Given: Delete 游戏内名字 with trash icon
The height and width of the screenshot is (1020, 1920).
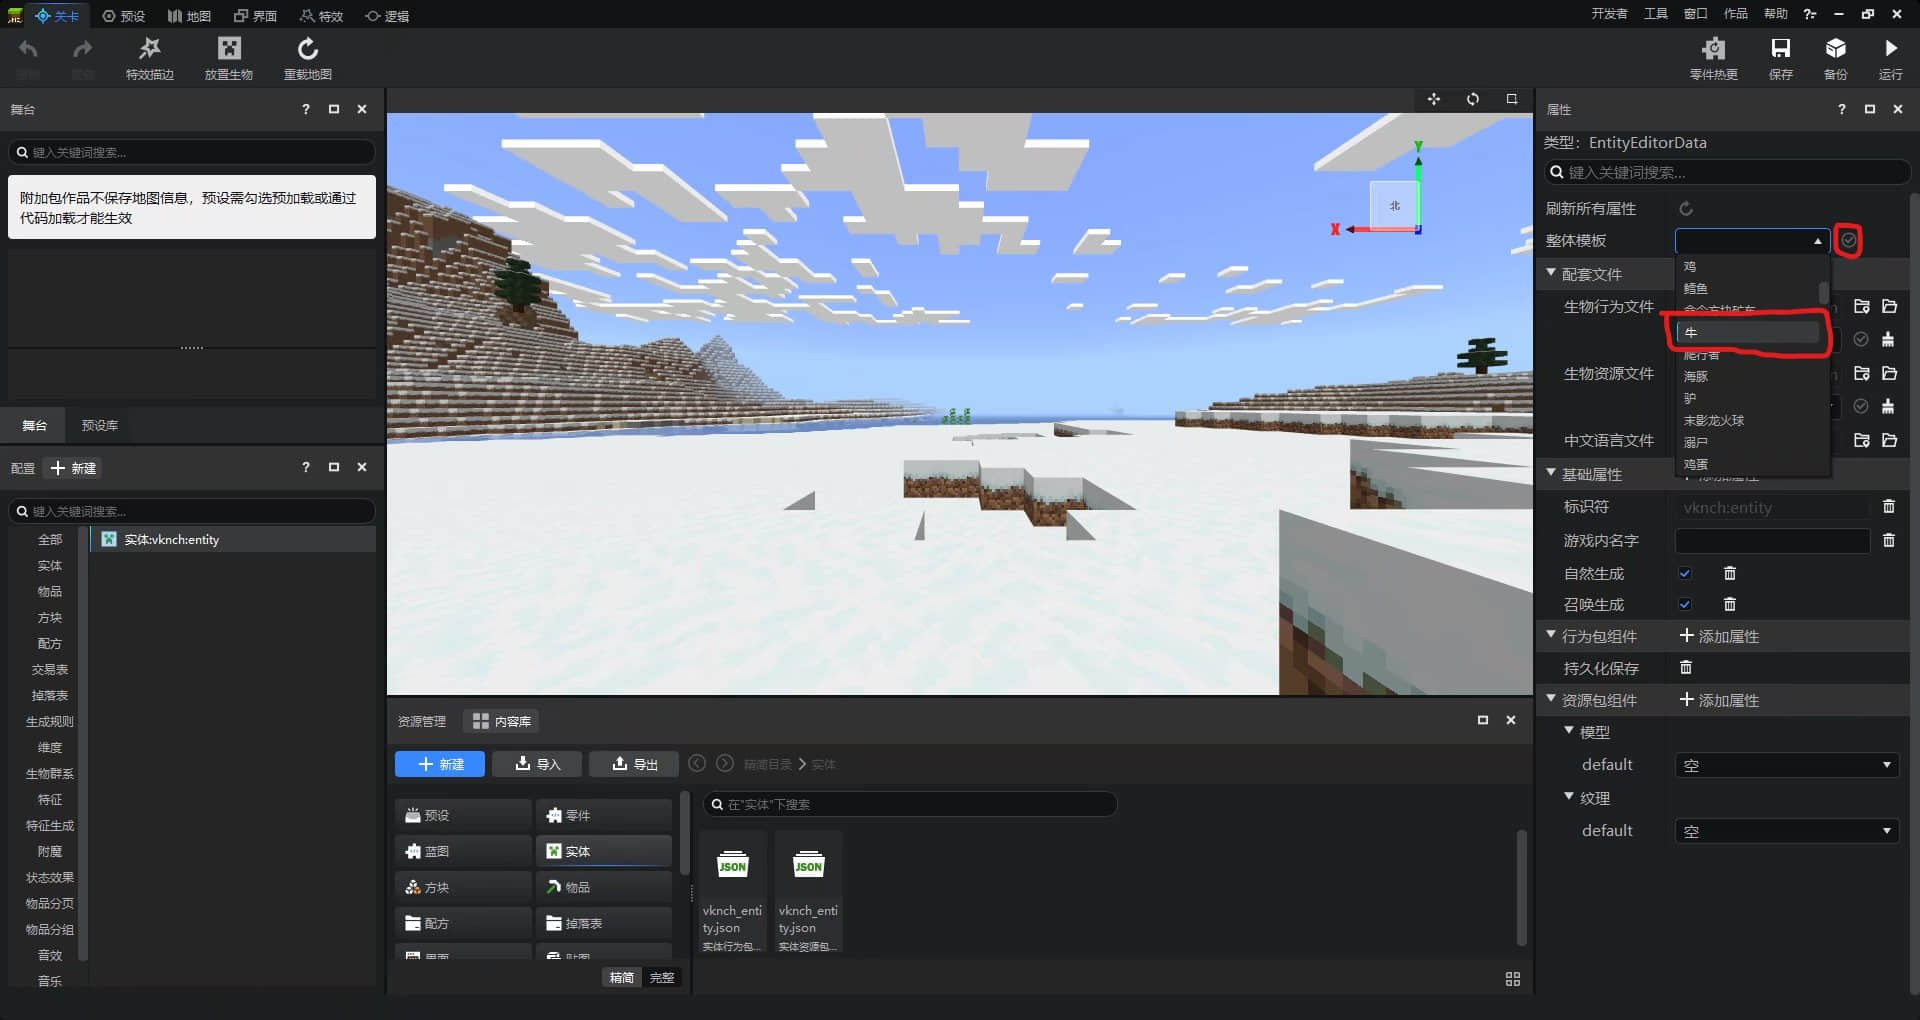Looking at the screenshot, I should (1889, 540).
